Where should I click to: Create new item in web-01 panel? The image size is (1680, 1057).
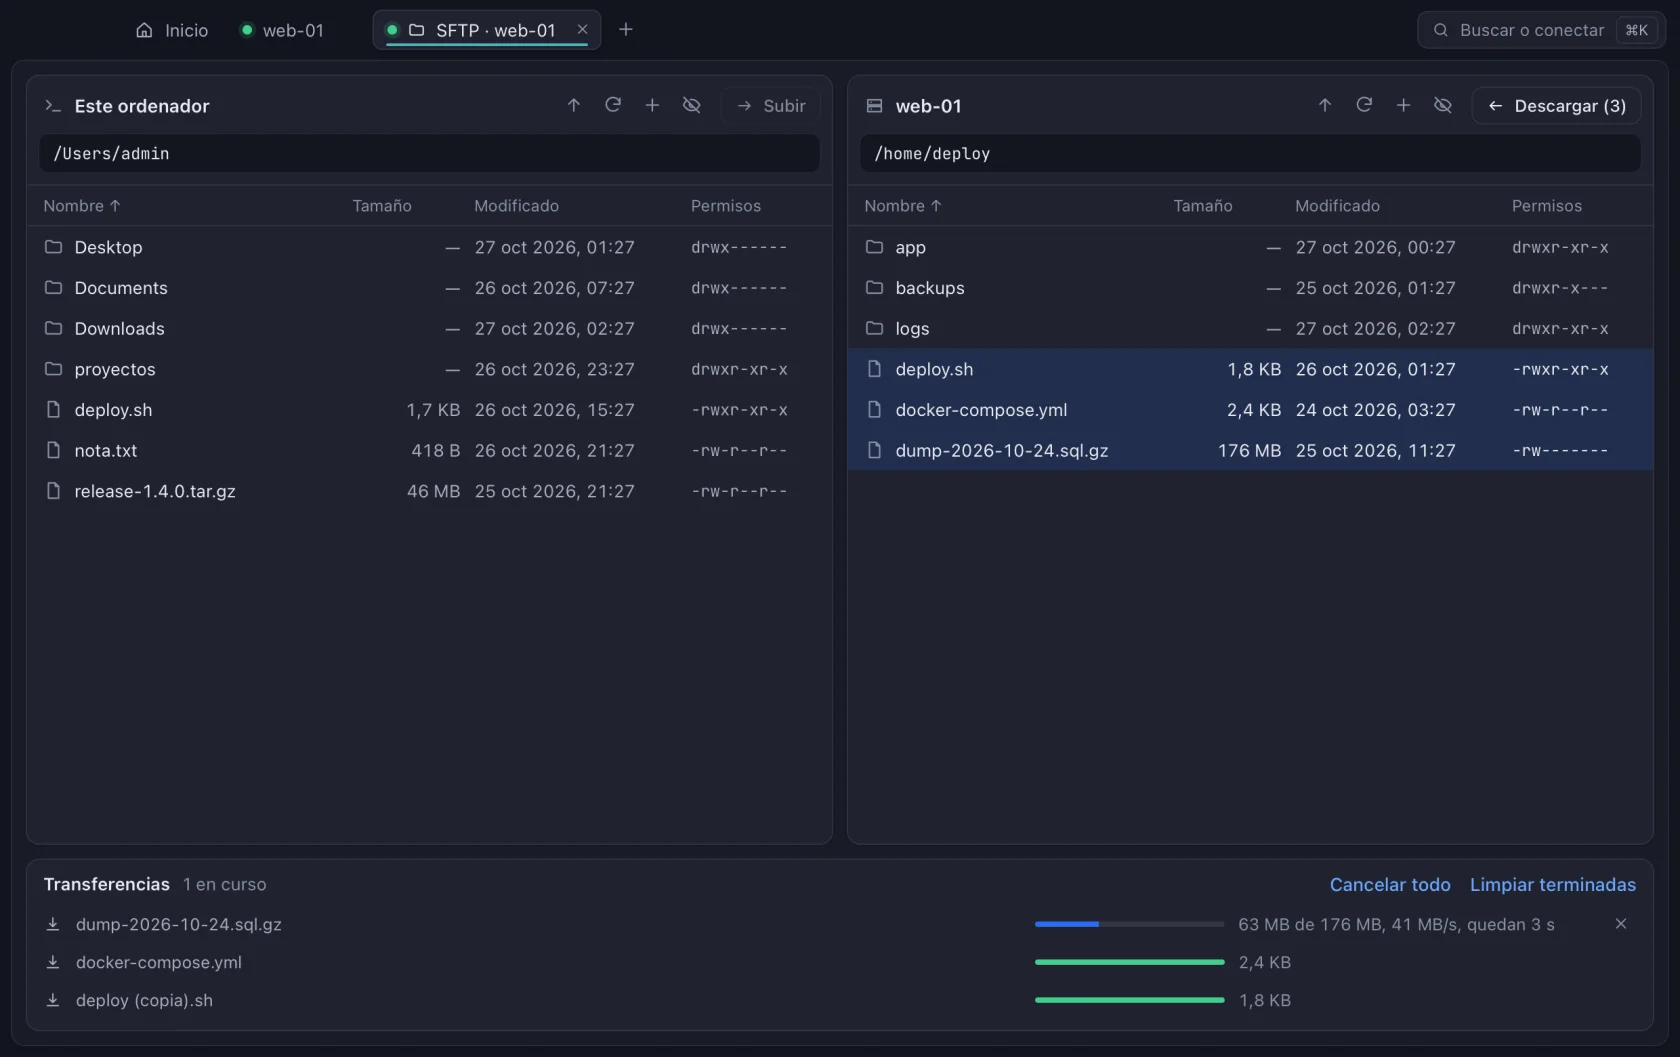pyautogui.click(x=1403, y=105)
